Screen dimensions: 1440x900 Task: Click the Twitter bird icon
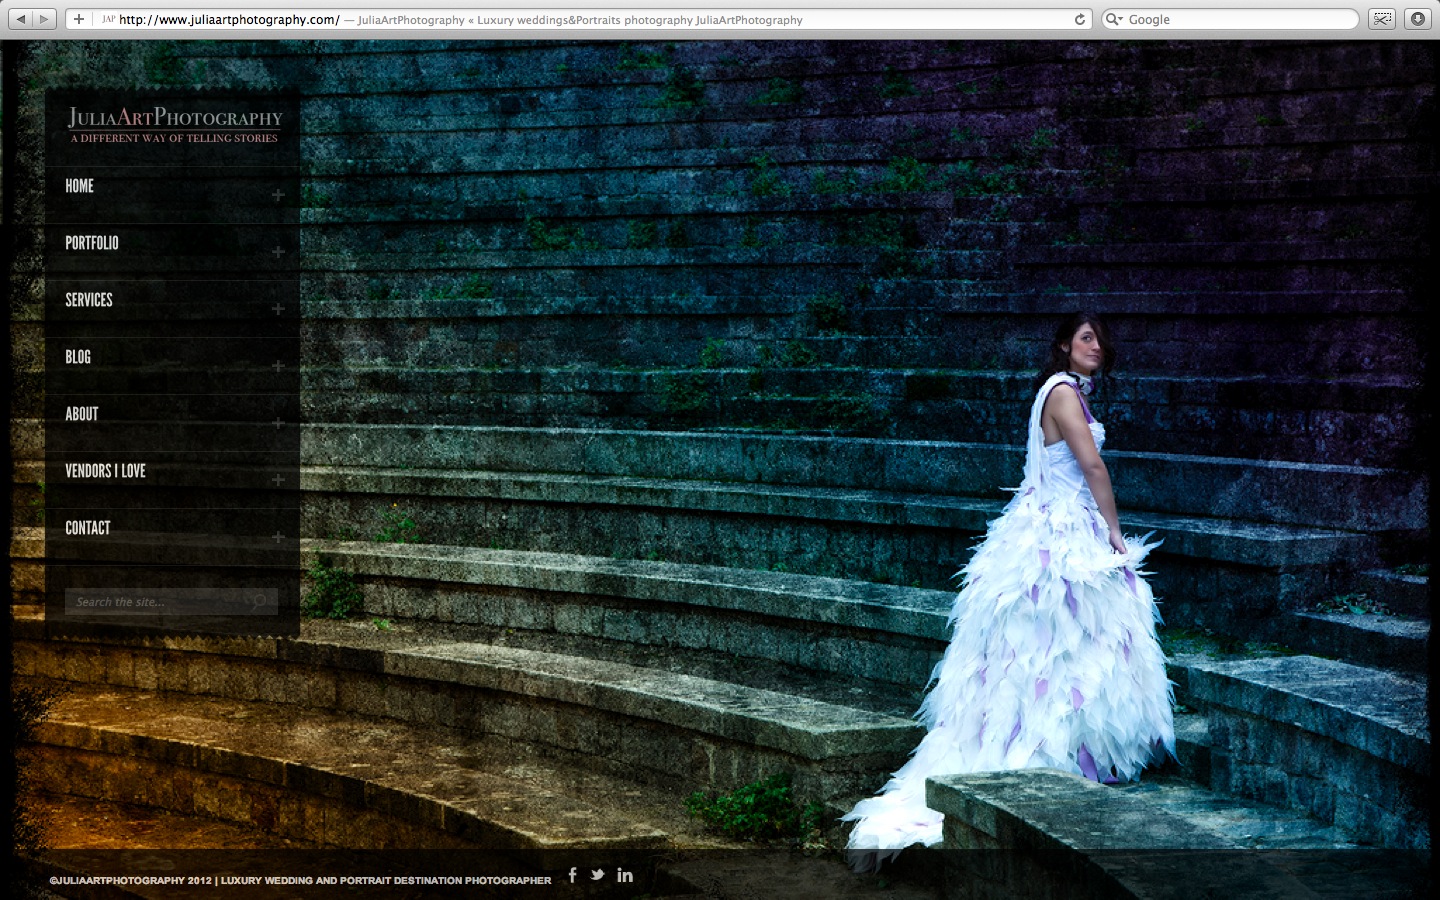(x=597, y=875)
